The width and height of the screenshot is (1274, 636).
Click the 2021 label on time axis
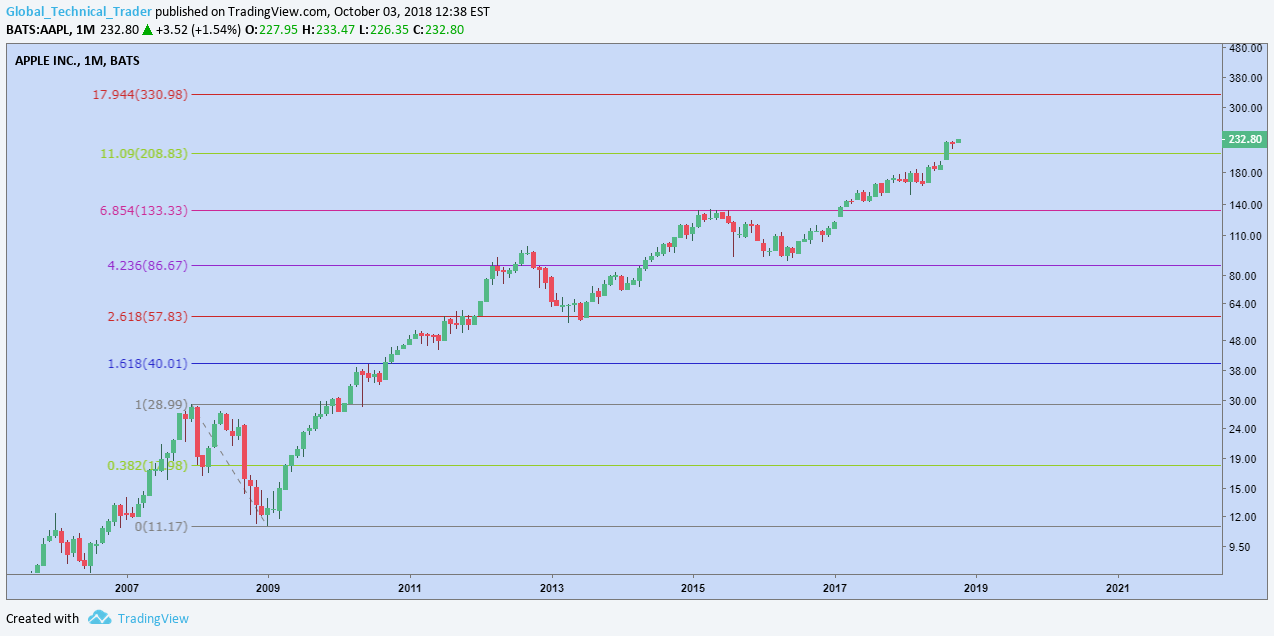coord(1118,589)
